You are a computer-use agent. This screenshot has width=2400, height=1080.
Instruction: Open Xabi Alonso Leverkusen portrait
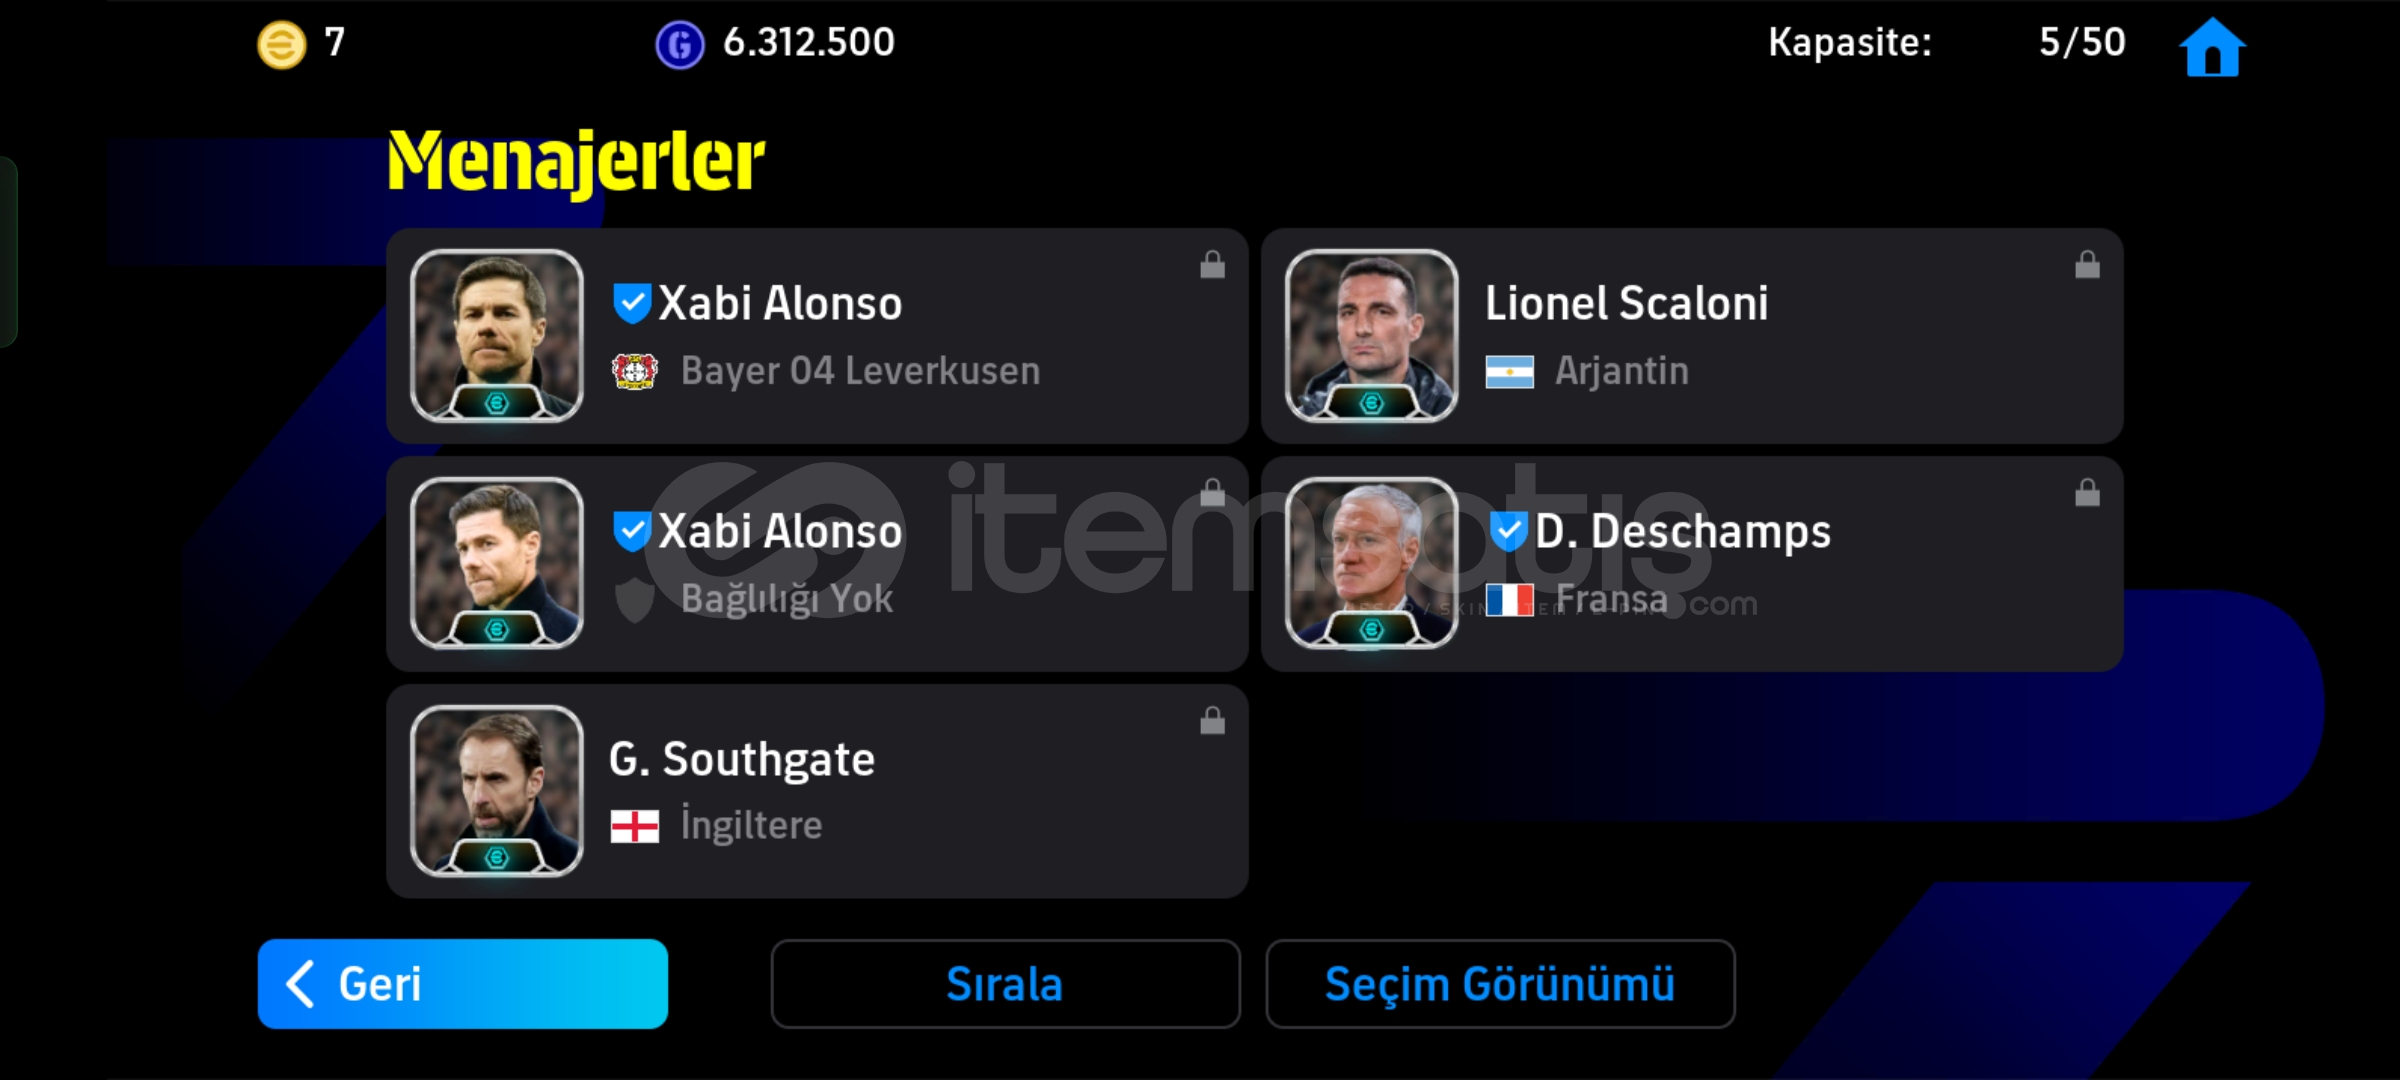point(497,335)
